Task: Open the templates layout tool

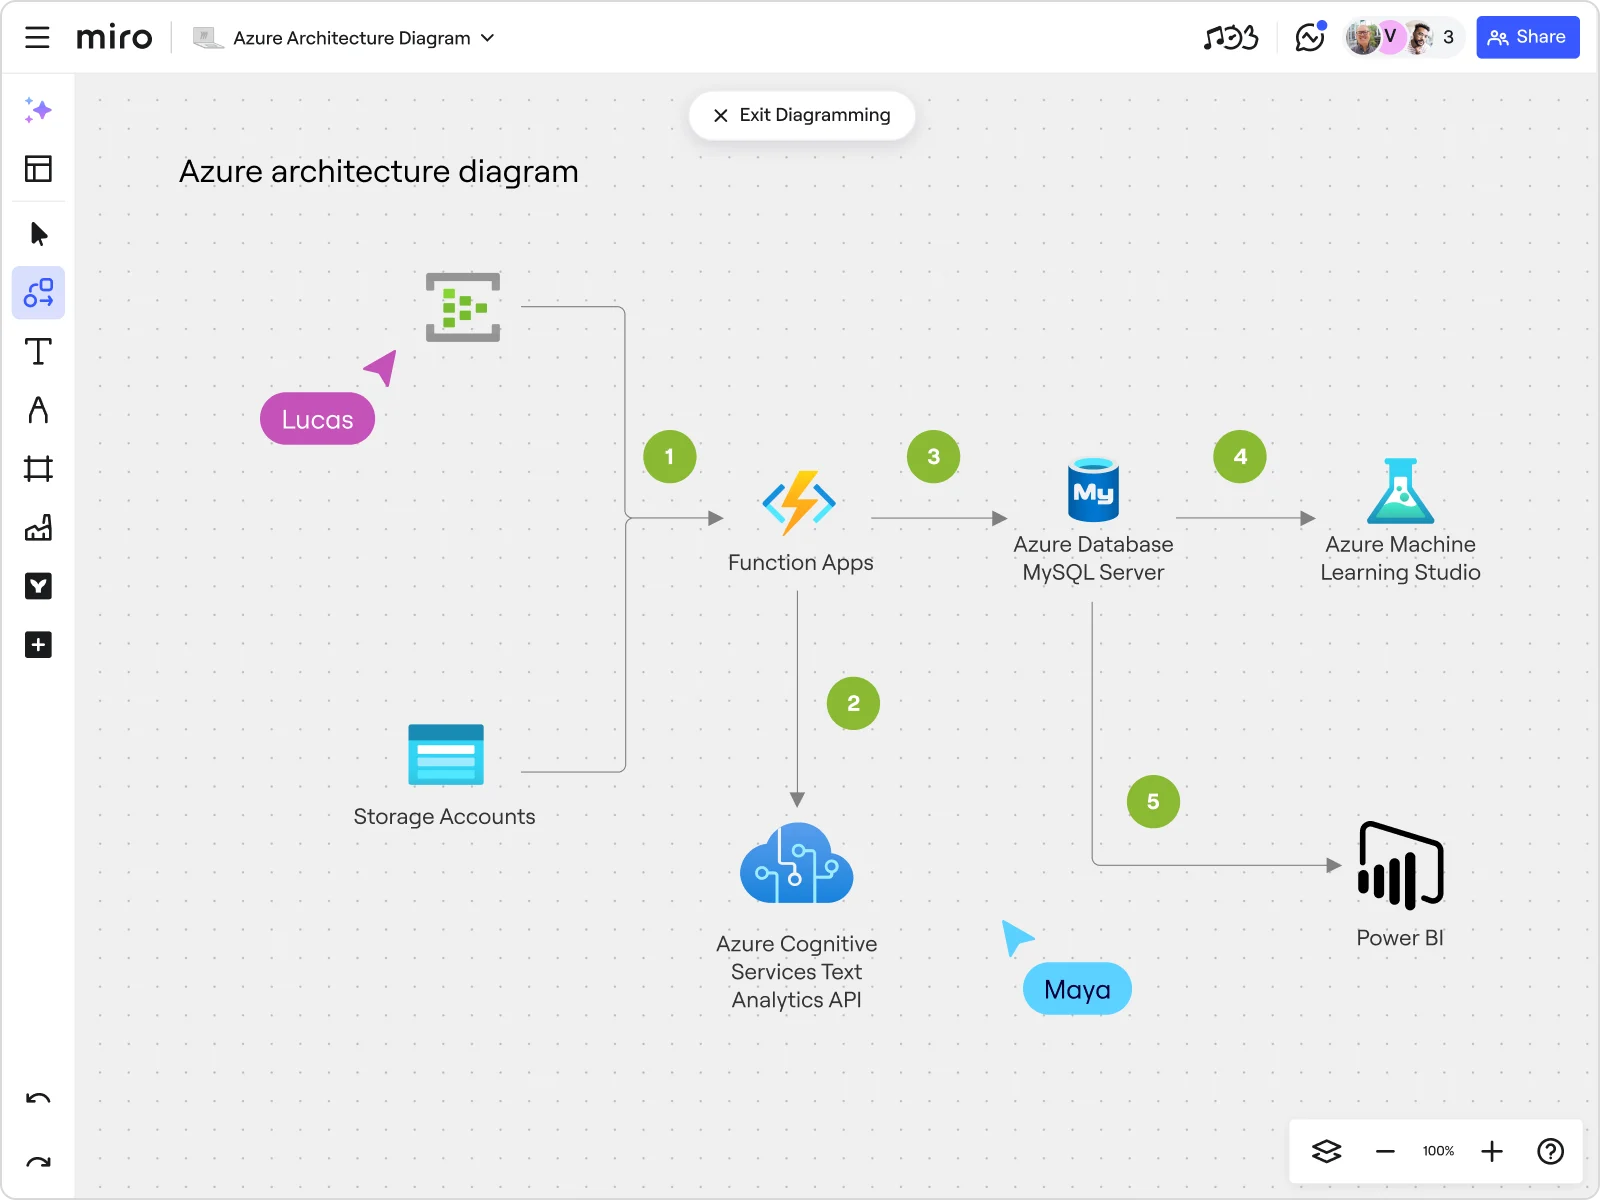Action: [x=38, y=169]
